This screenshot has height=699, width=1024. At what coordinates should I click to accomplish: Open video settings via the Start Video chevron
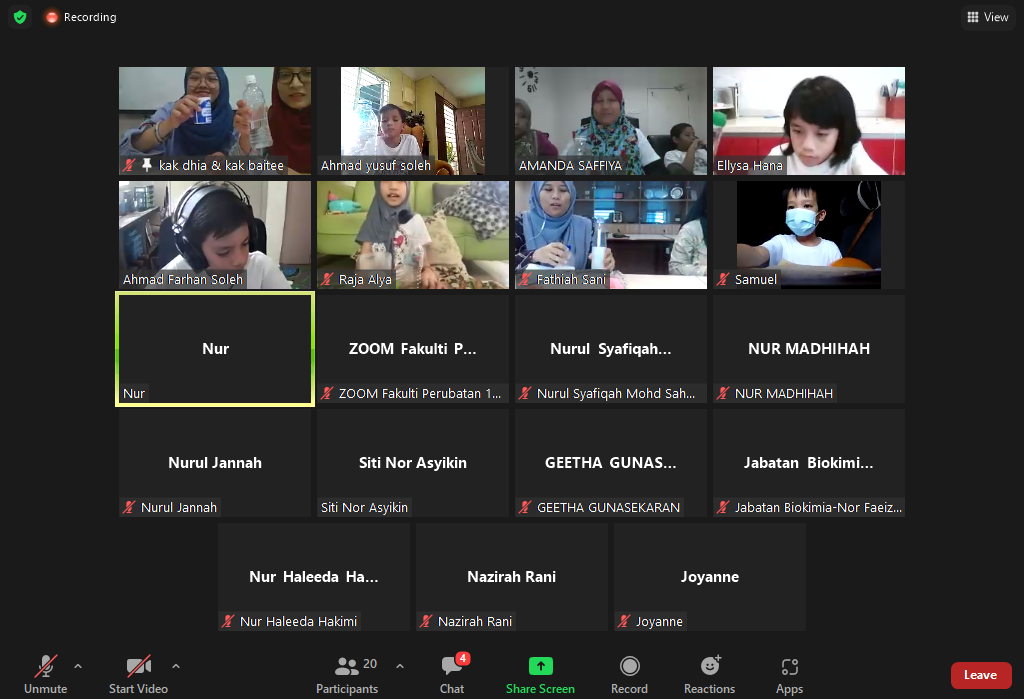pos(176,667)
